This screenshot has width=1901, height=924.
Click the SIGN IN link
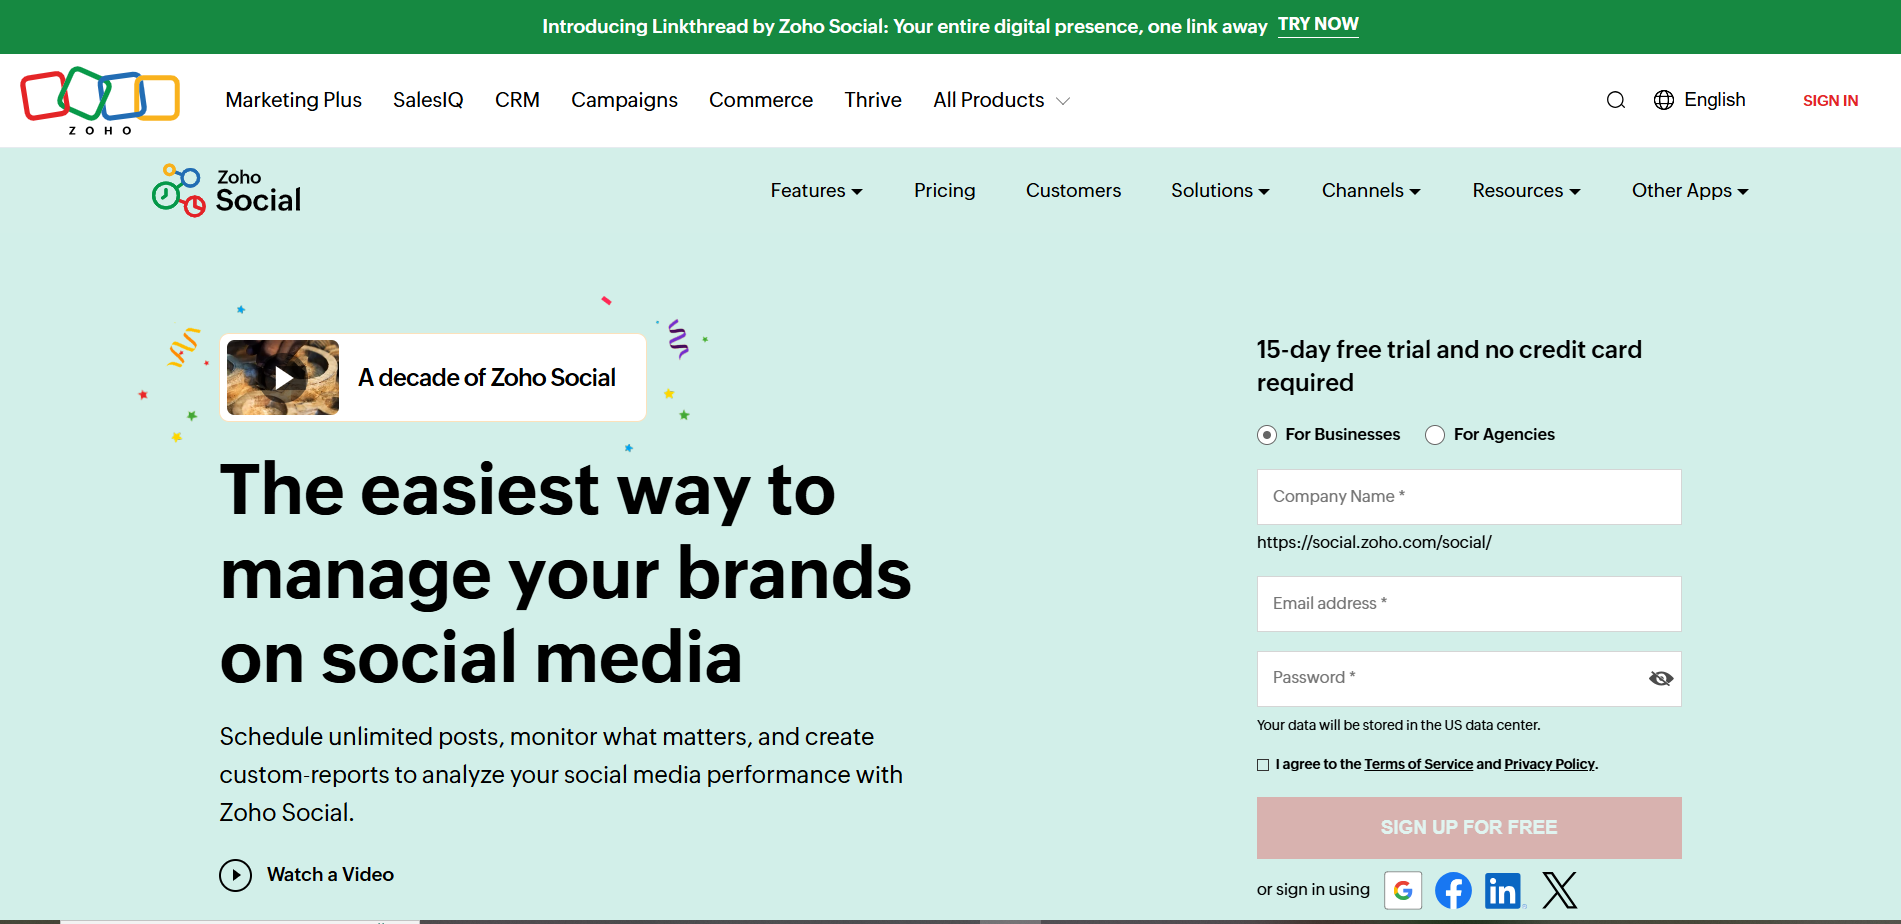click(1830, 100)
